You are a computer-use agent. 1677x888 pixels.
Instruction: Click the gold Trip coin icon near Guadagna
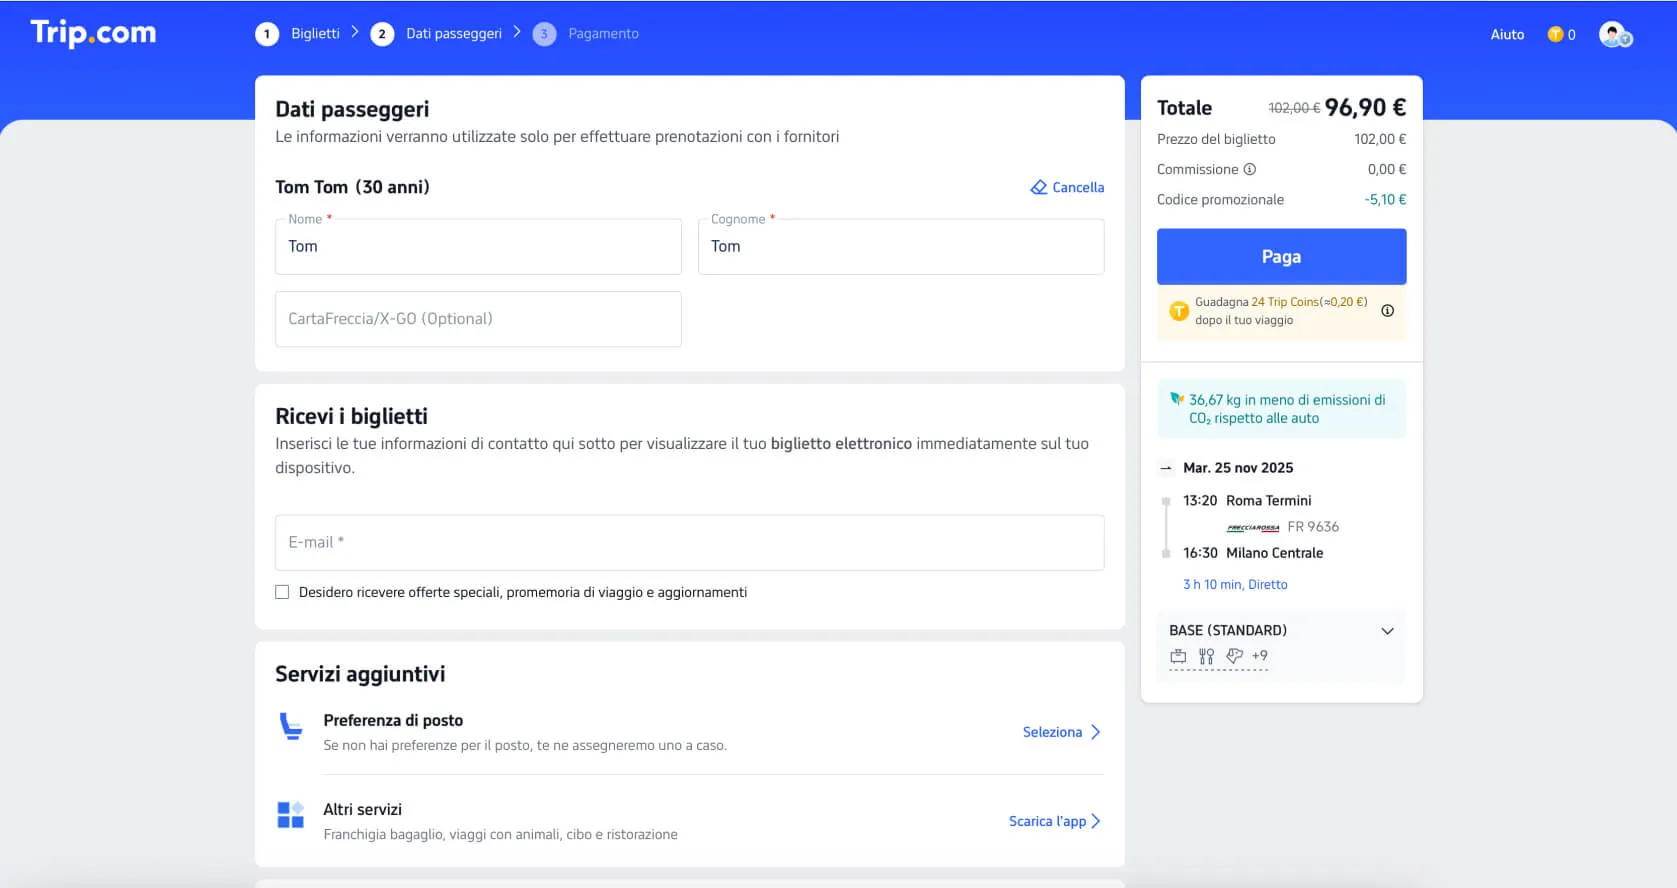tap(1179, 311)
